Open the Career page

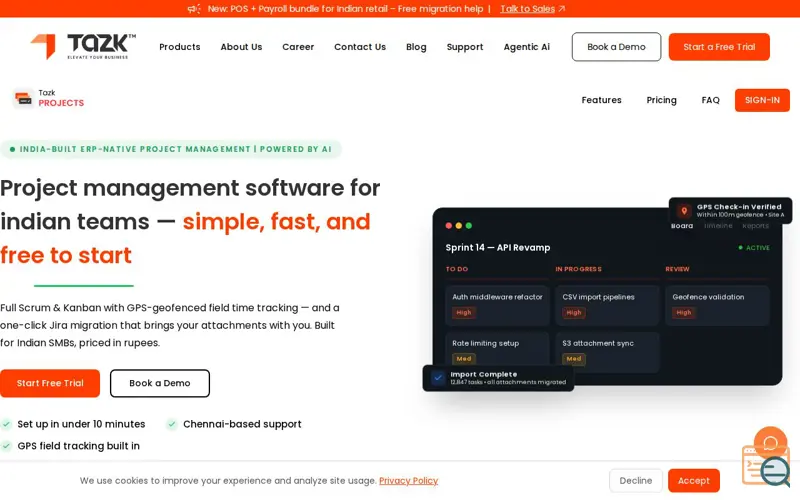(298, 47)
